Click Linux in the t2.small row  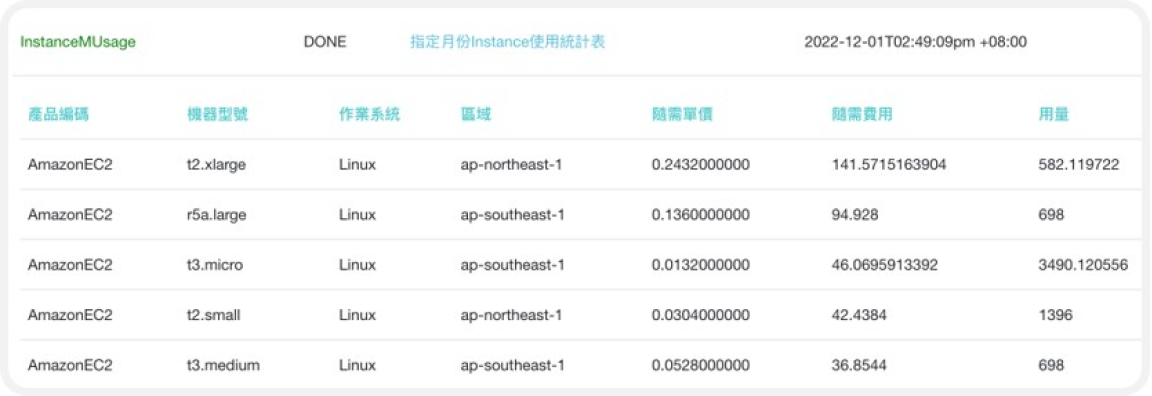[x=357, y=314]
